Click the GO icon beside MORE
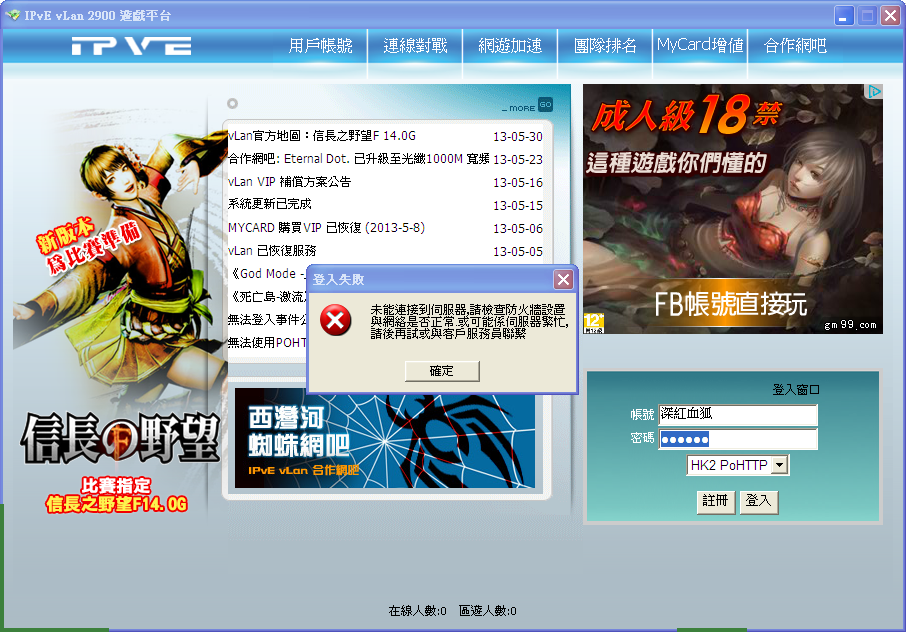 (x=545, y=105)
